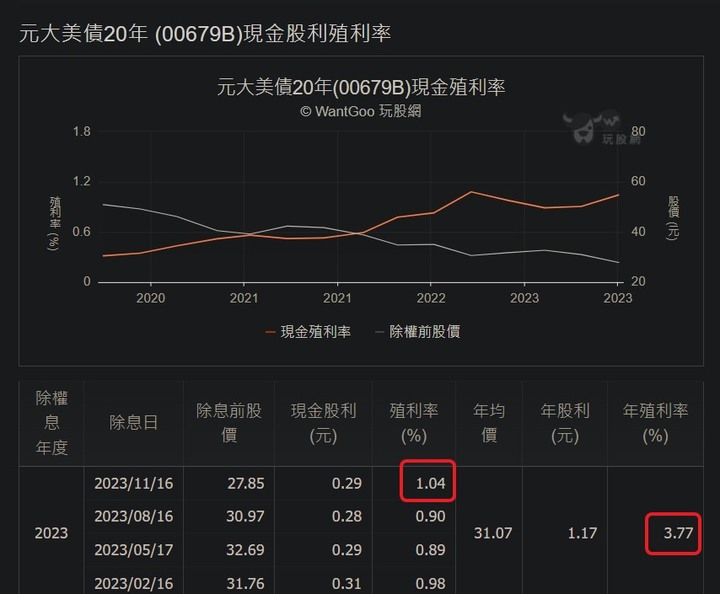Select the 2023/08/16 ex-dividend date cell
Screen dimensions: 720x594
pos(134,516)
